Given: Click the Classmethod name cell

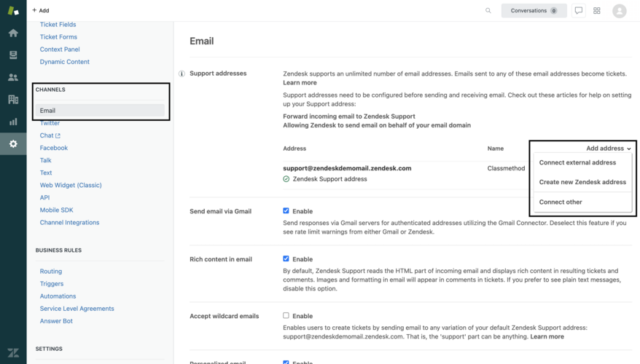Looking at the screenshot, I should [x=506, y=168].
